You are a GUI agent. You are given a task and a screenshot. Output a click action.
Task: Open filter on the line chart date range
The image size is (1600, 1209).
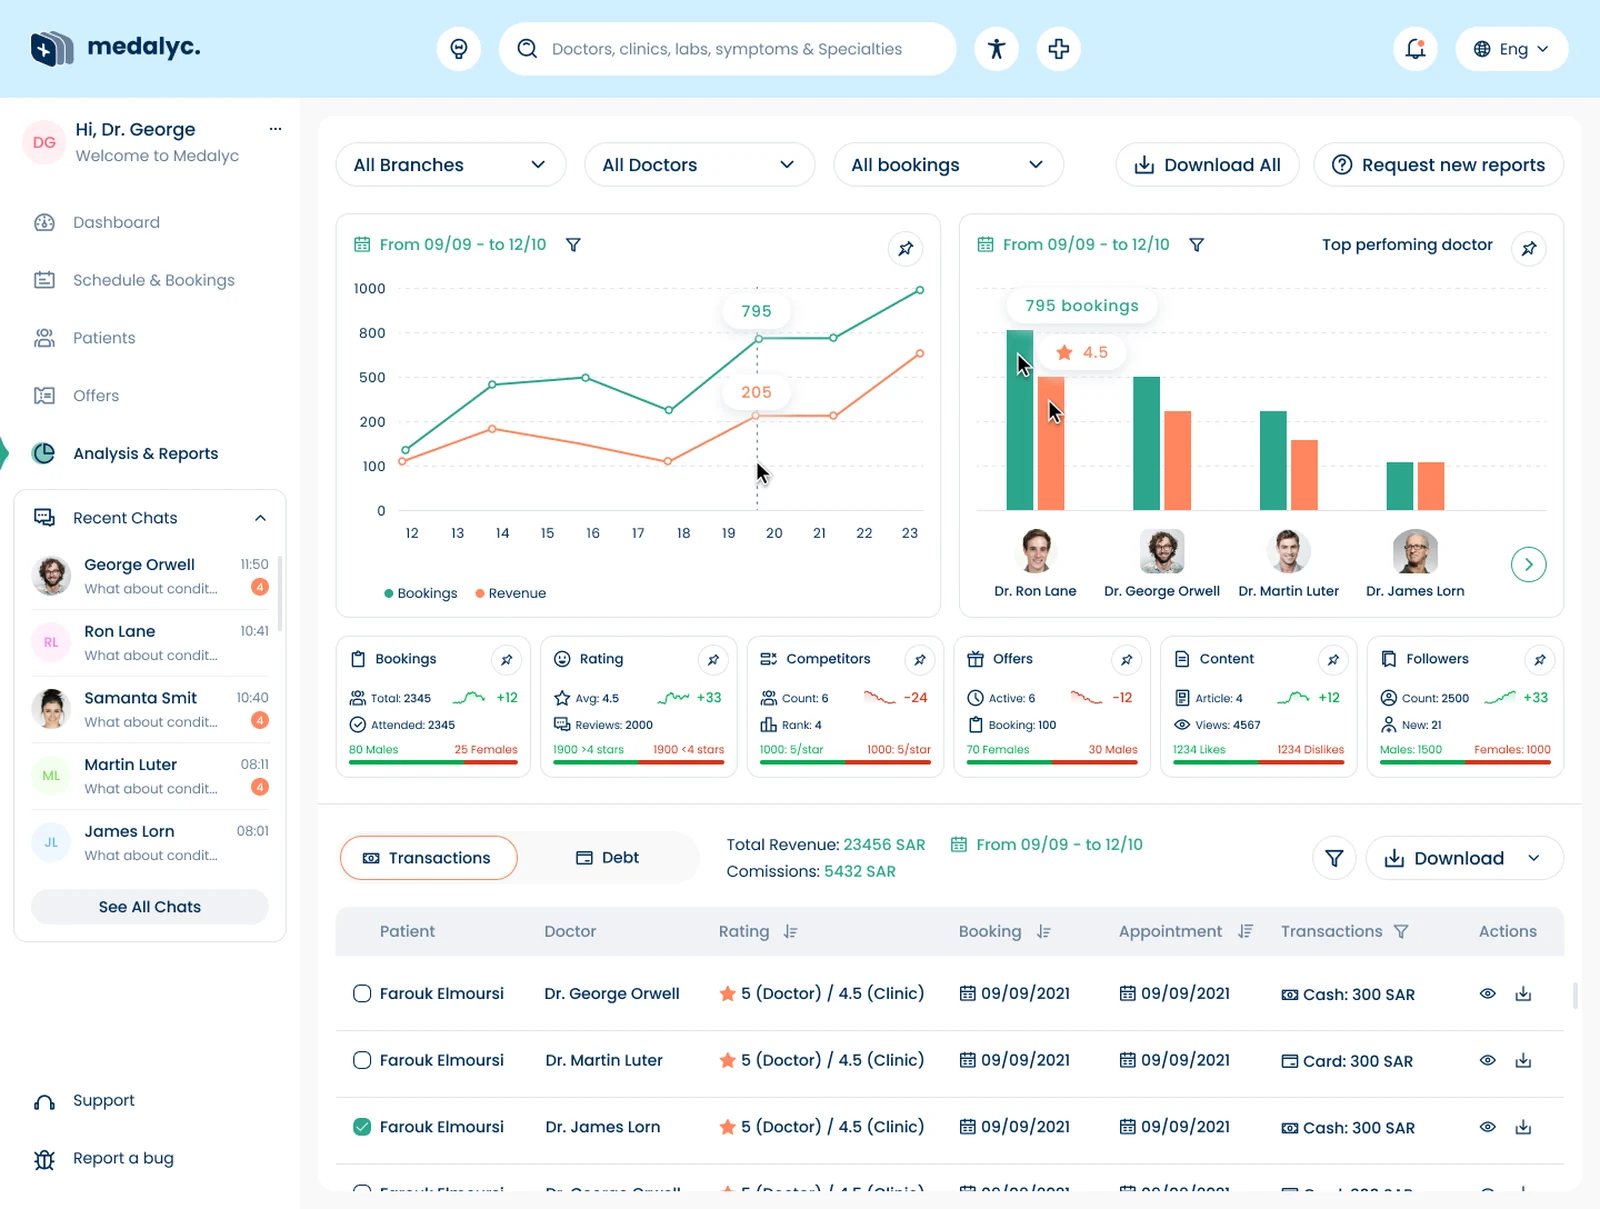point(573,245)
